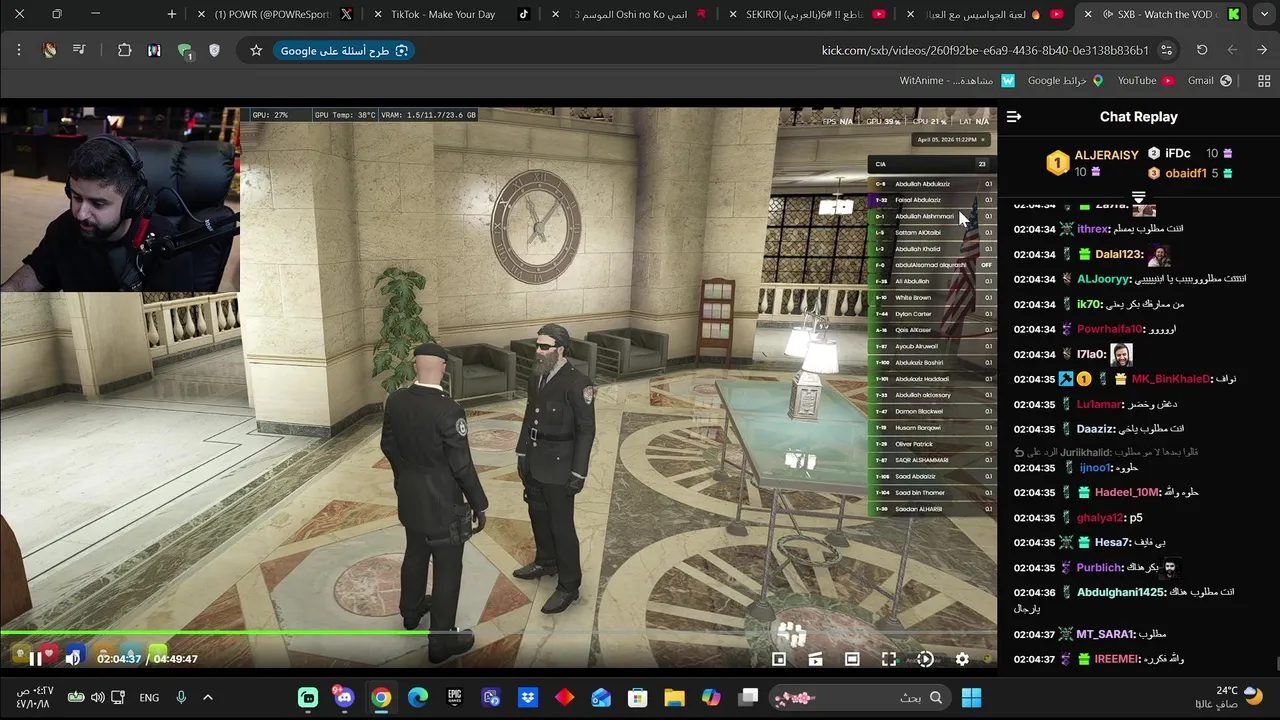Open YouTube bookmark
The image size is (1280, 720).
[1146, 81]
